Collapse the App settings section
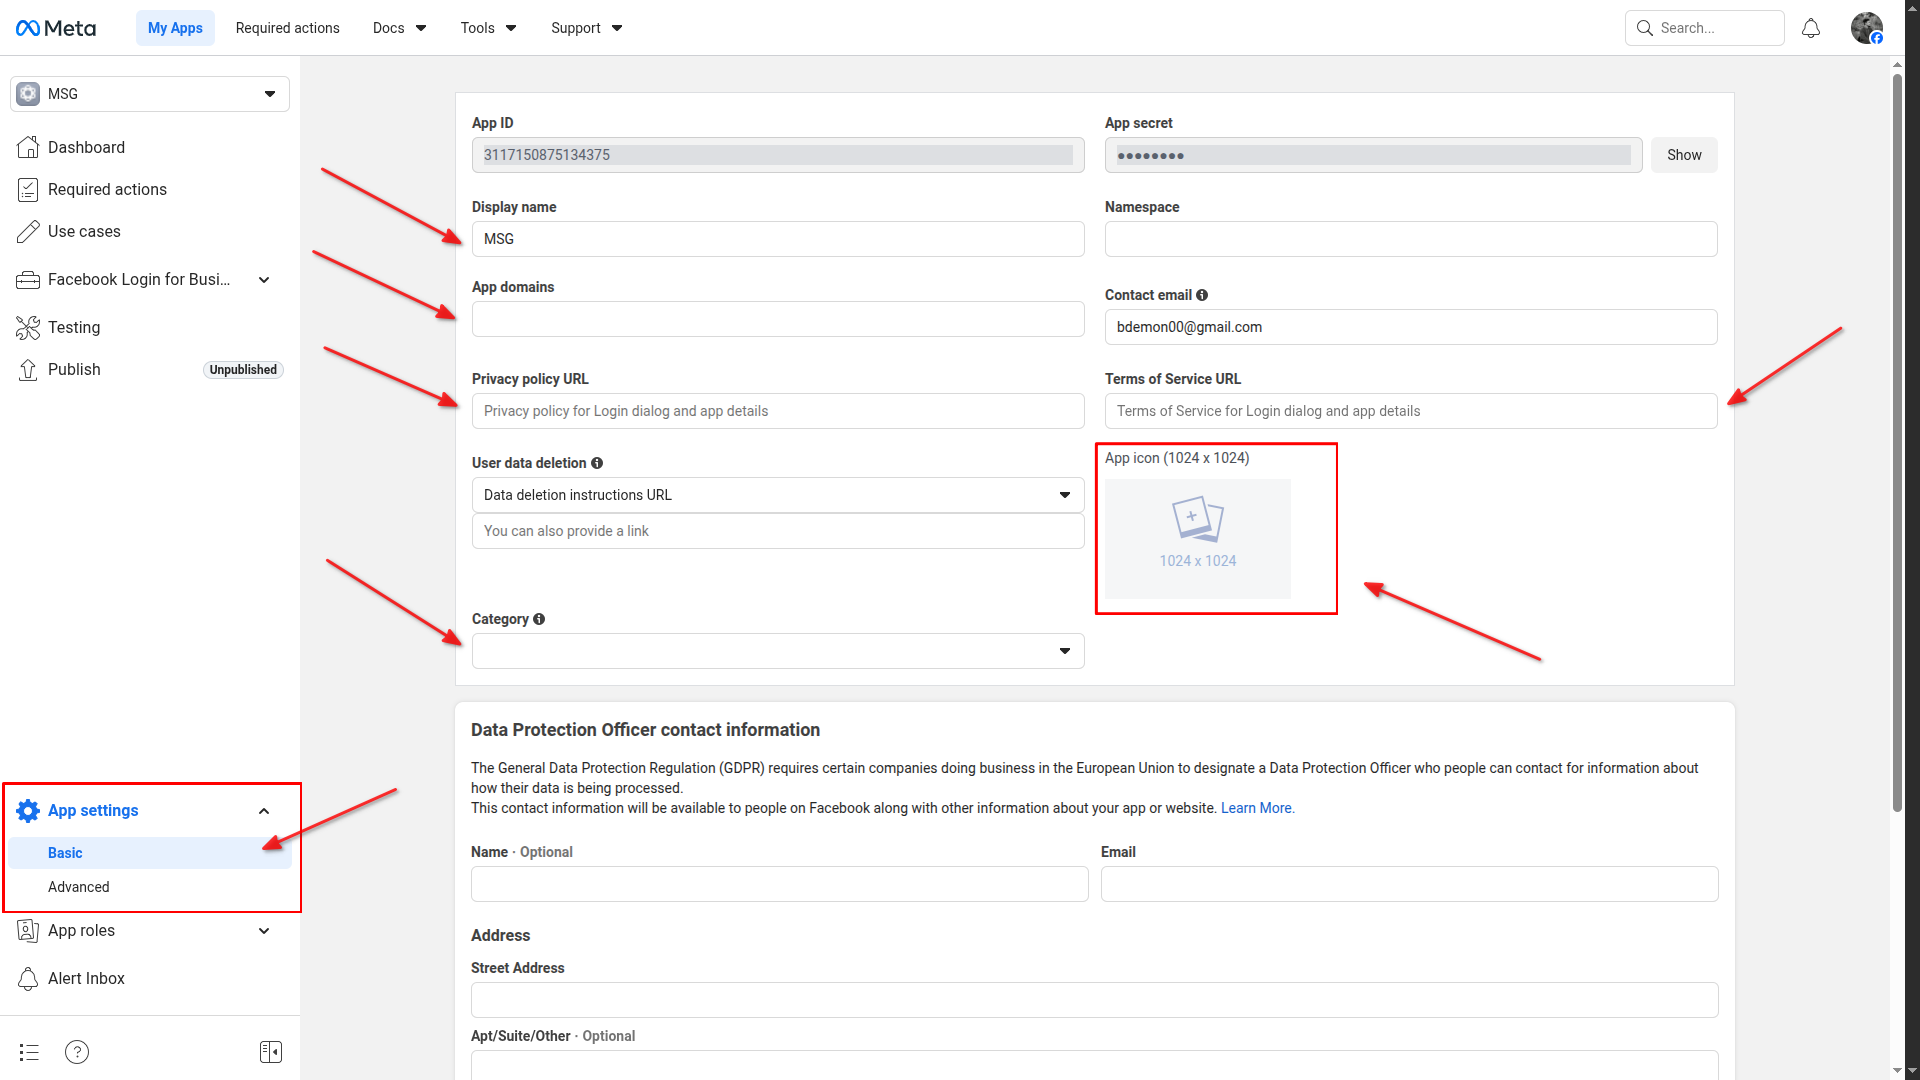Viewport: 1920px width, 1080px height. pos(264,811)
